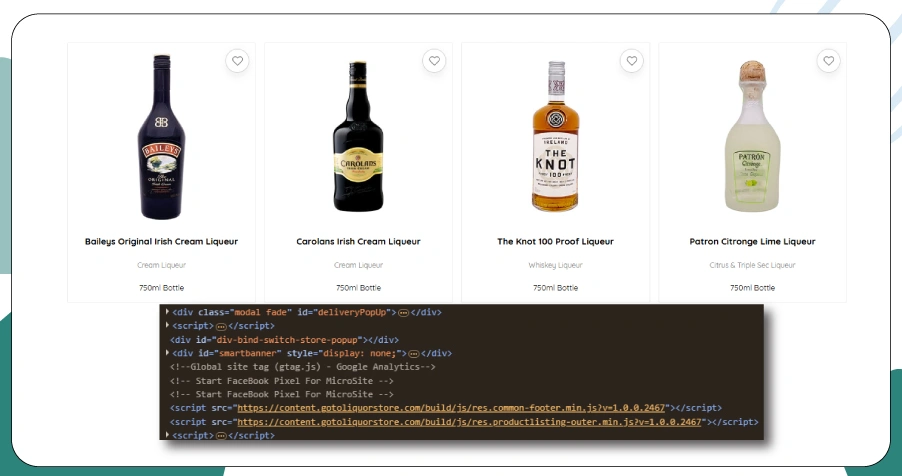902x476 pixels.
Task: Favorite the Baileys Original Irish Cream heart icon
Action: [237, 61]
